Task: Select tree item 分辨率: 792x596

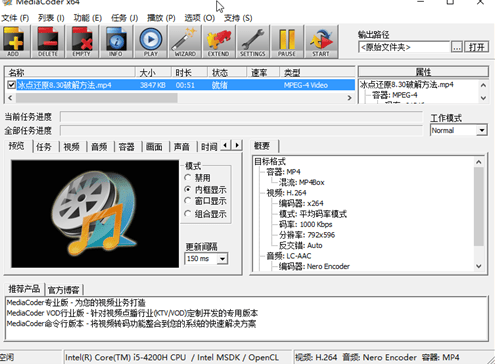Action: (307, 235)
